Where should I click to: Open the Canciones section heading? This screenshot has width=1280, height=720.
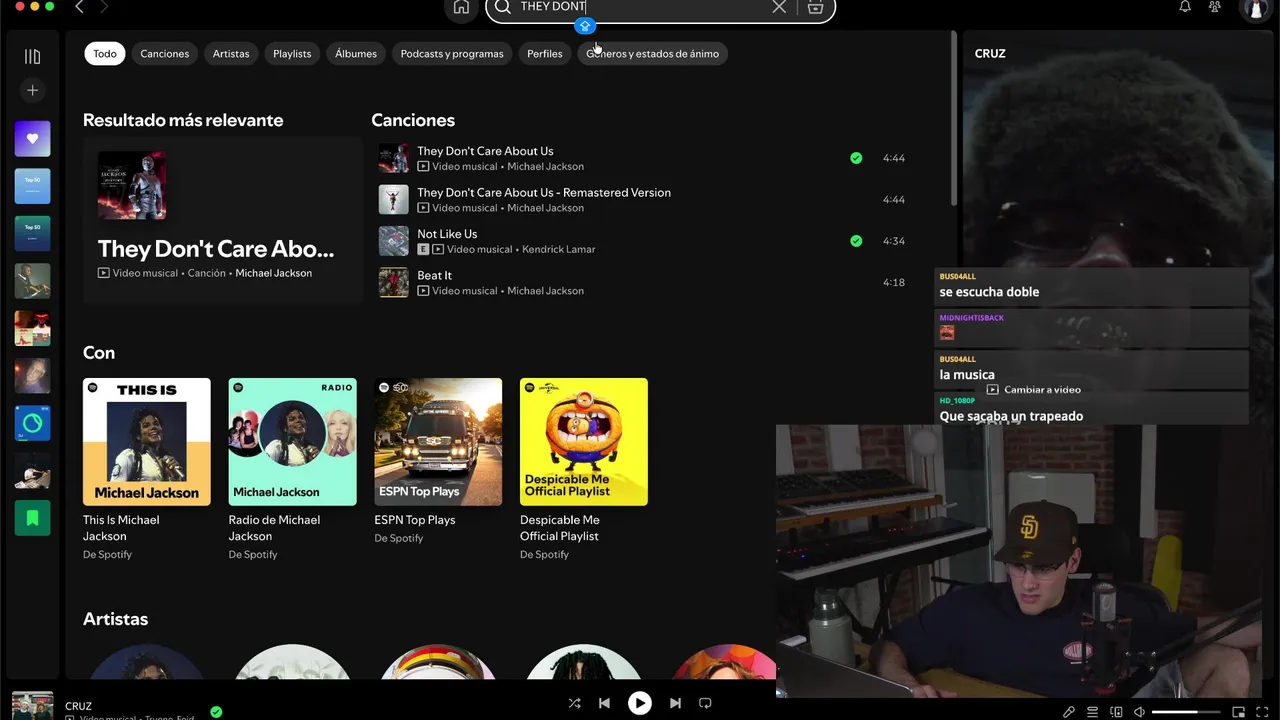coord(413,120)
